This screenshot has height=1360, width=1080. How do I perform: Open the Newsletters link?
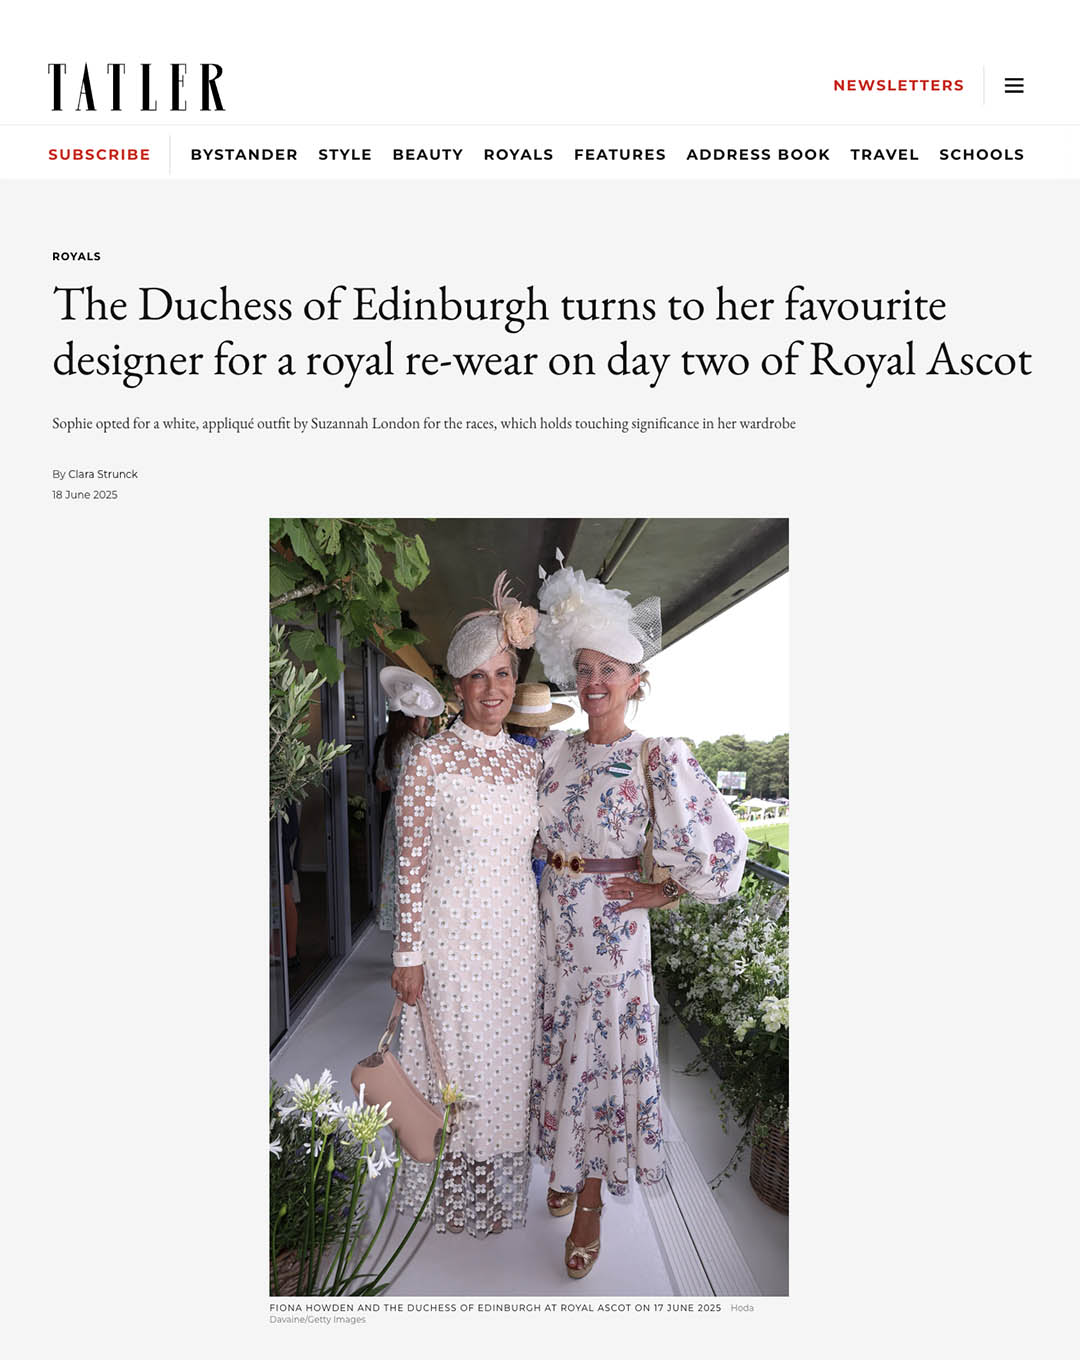(898, 86)
